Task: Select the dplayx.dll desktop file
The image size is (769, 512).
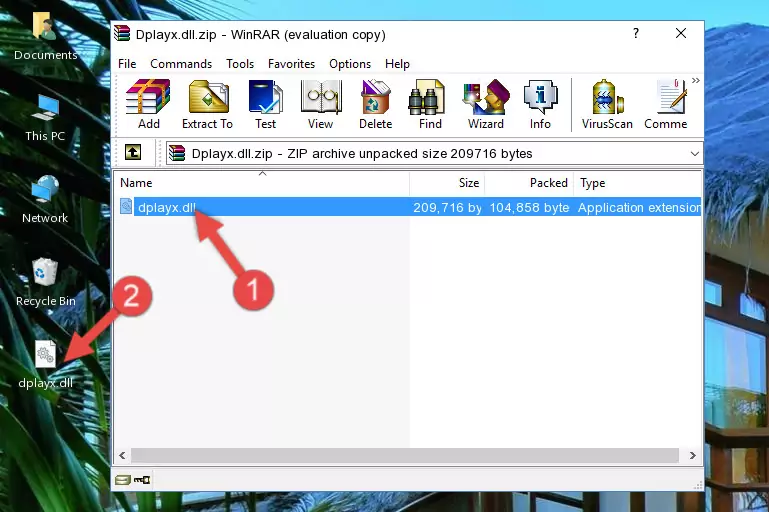Action: click(46, 365)
